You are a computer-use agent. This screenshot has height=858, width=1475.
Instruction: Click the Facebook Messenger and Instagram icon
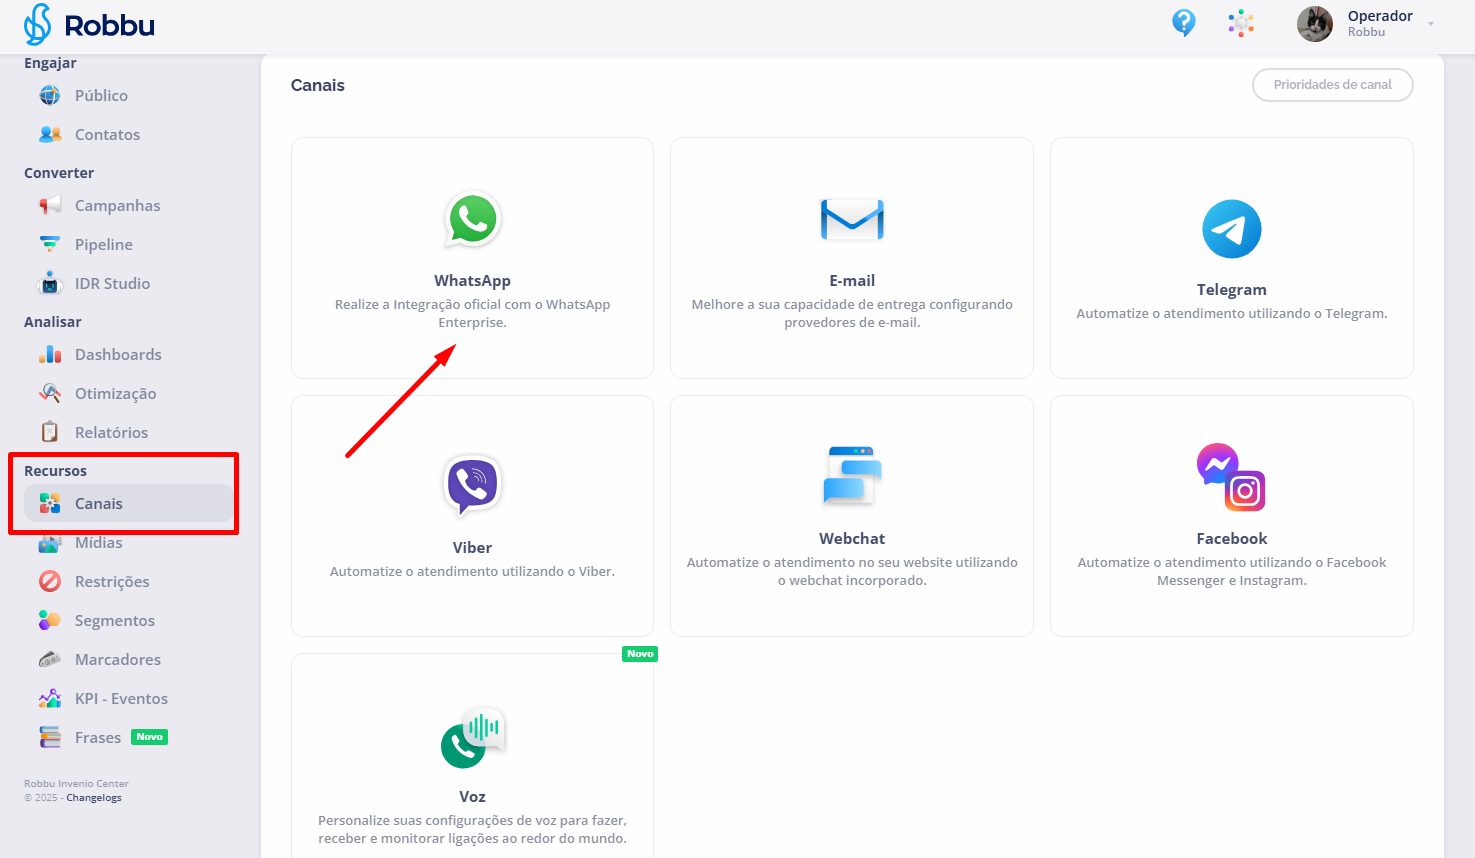(x=1231, y=477)
